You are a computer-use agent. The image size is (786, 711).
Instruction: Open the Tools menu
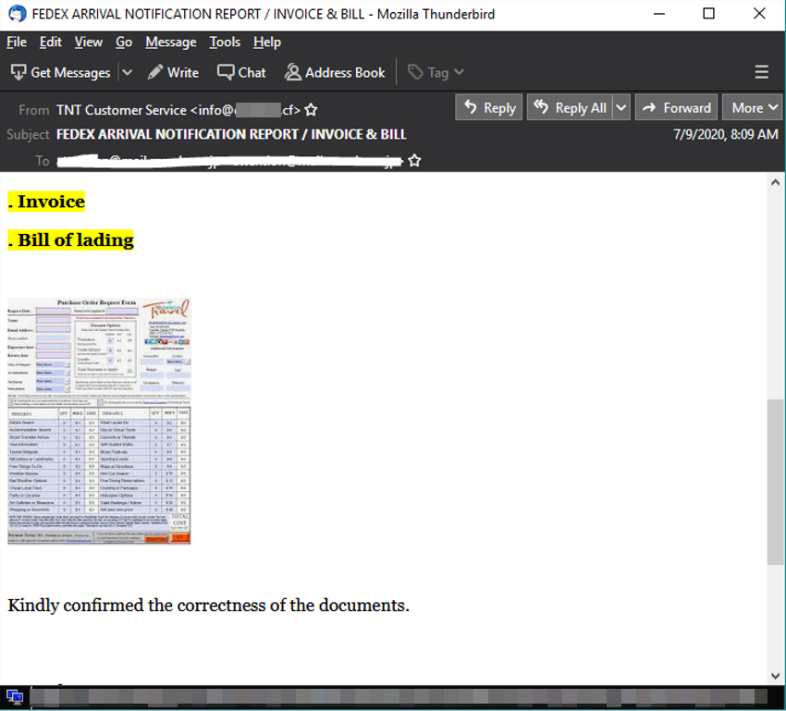point(225,42)
